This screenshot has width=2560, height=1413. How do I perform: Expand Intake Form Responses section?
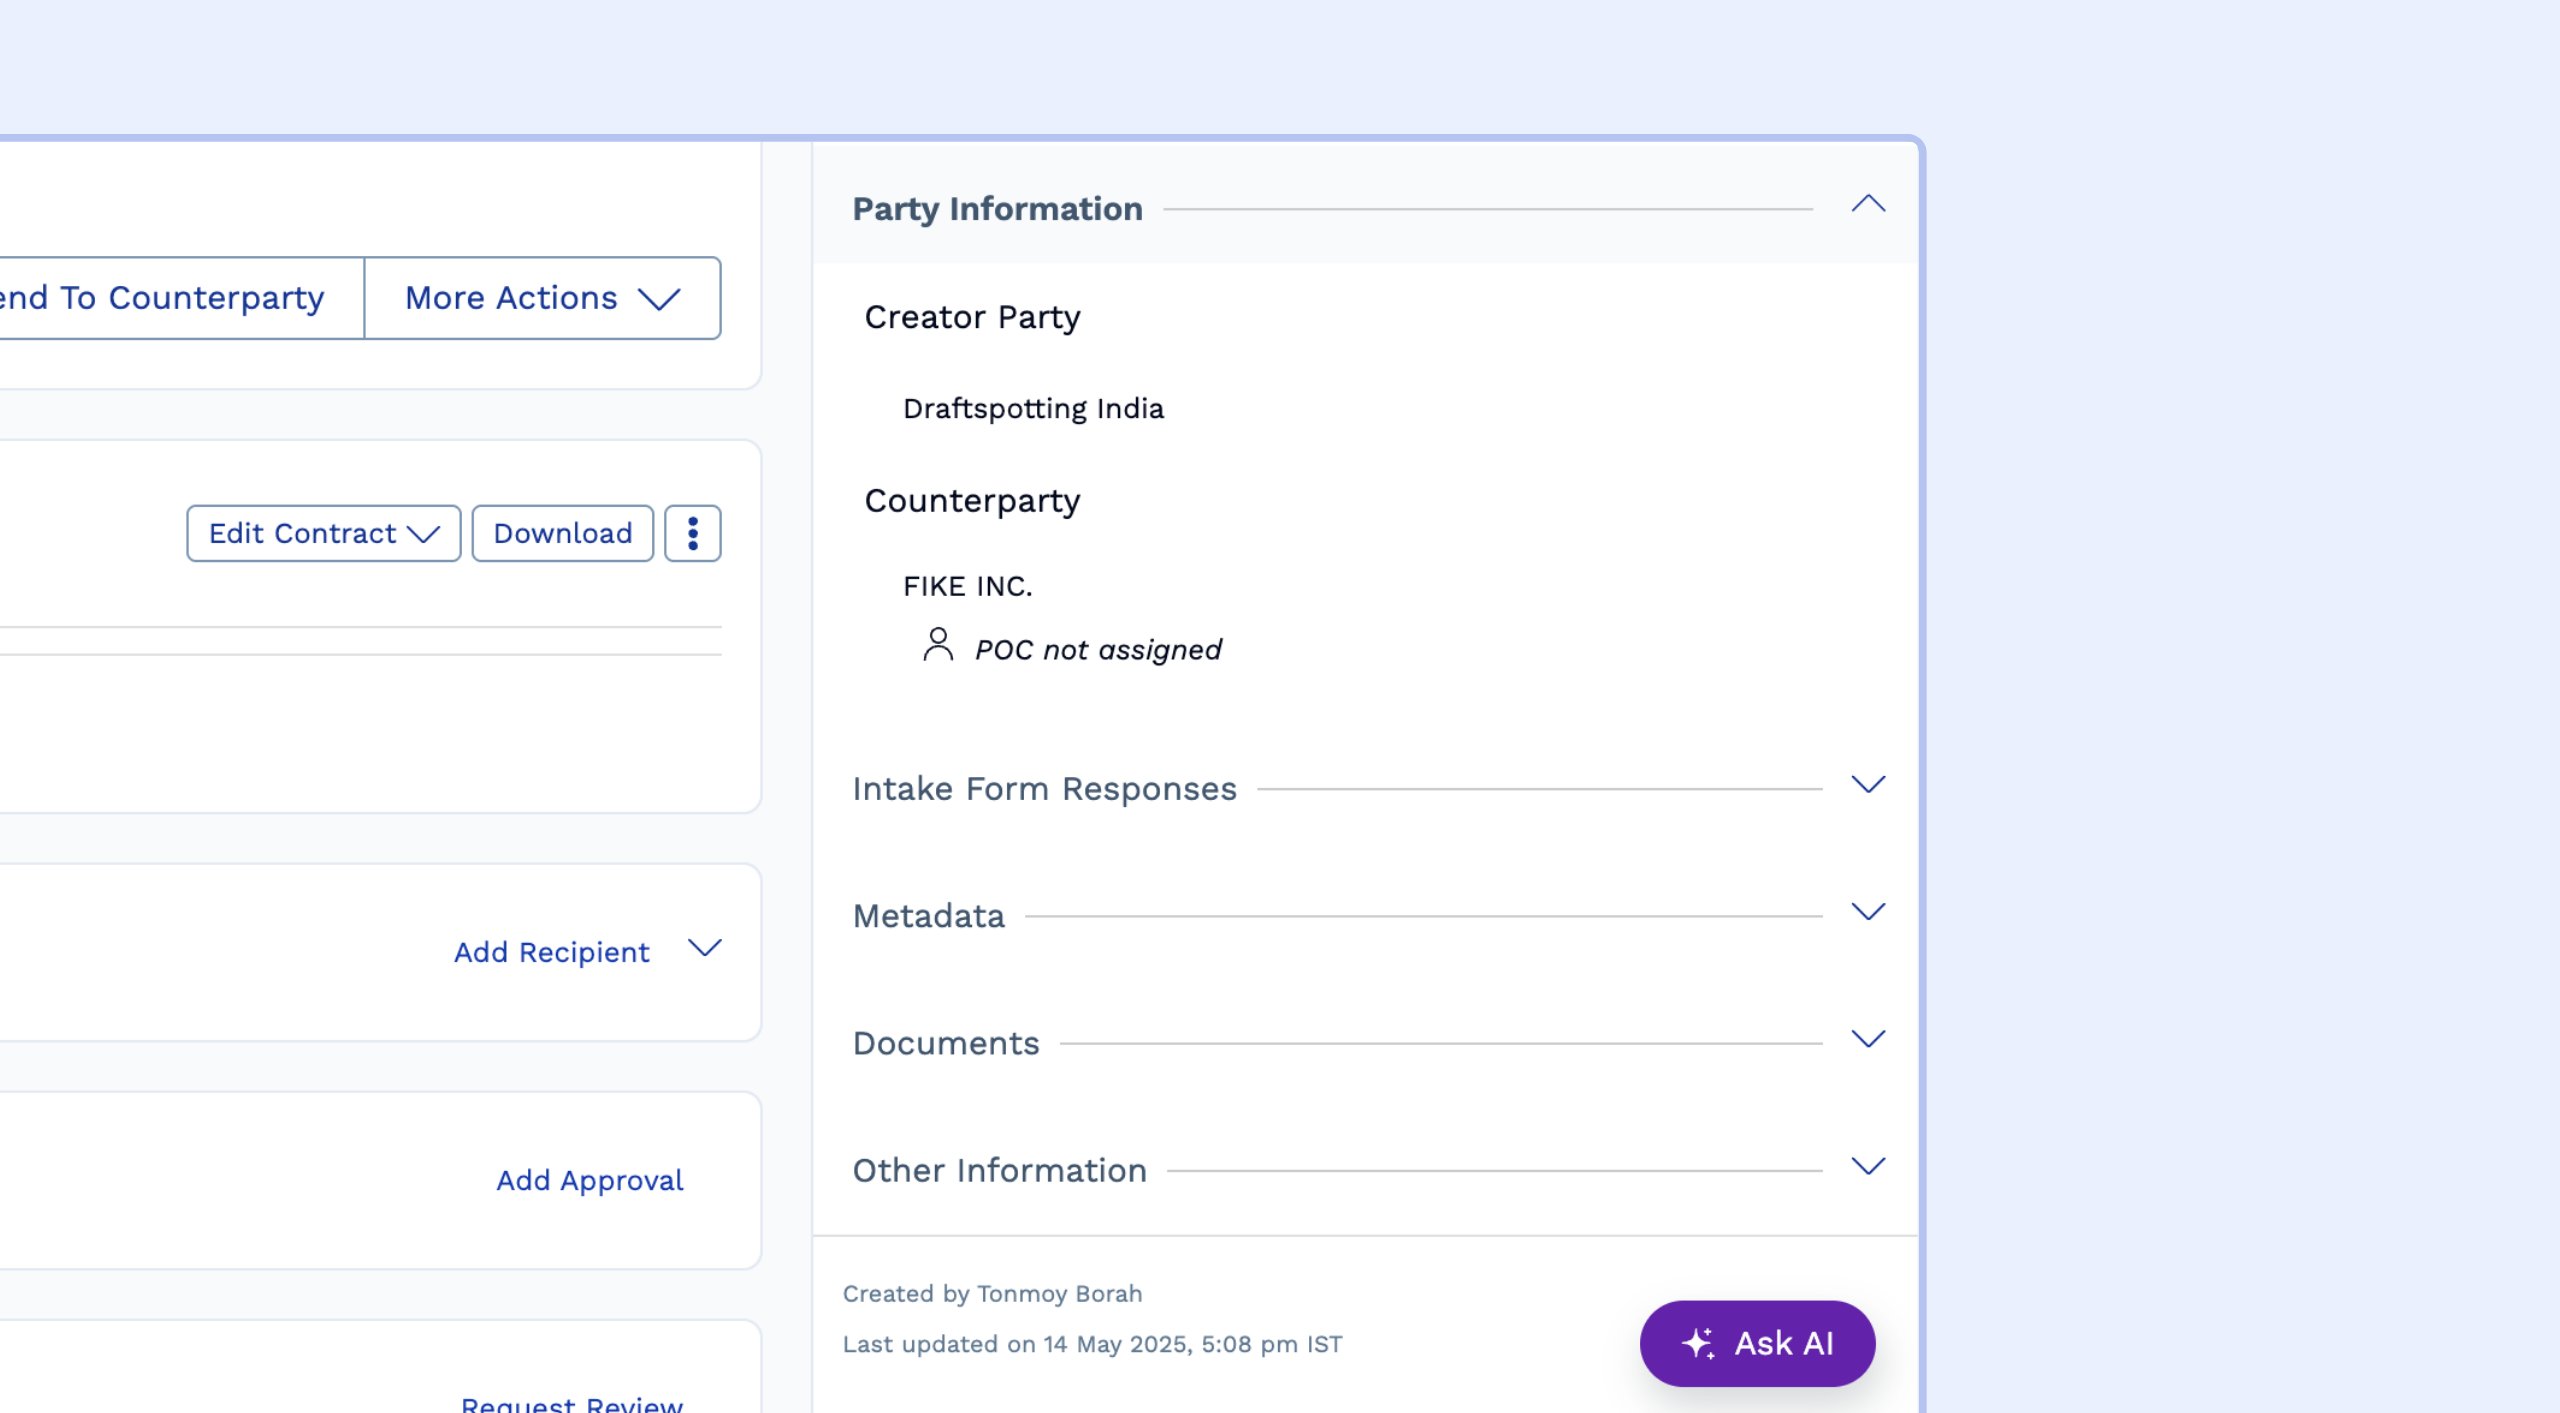tap(1867, 785)
